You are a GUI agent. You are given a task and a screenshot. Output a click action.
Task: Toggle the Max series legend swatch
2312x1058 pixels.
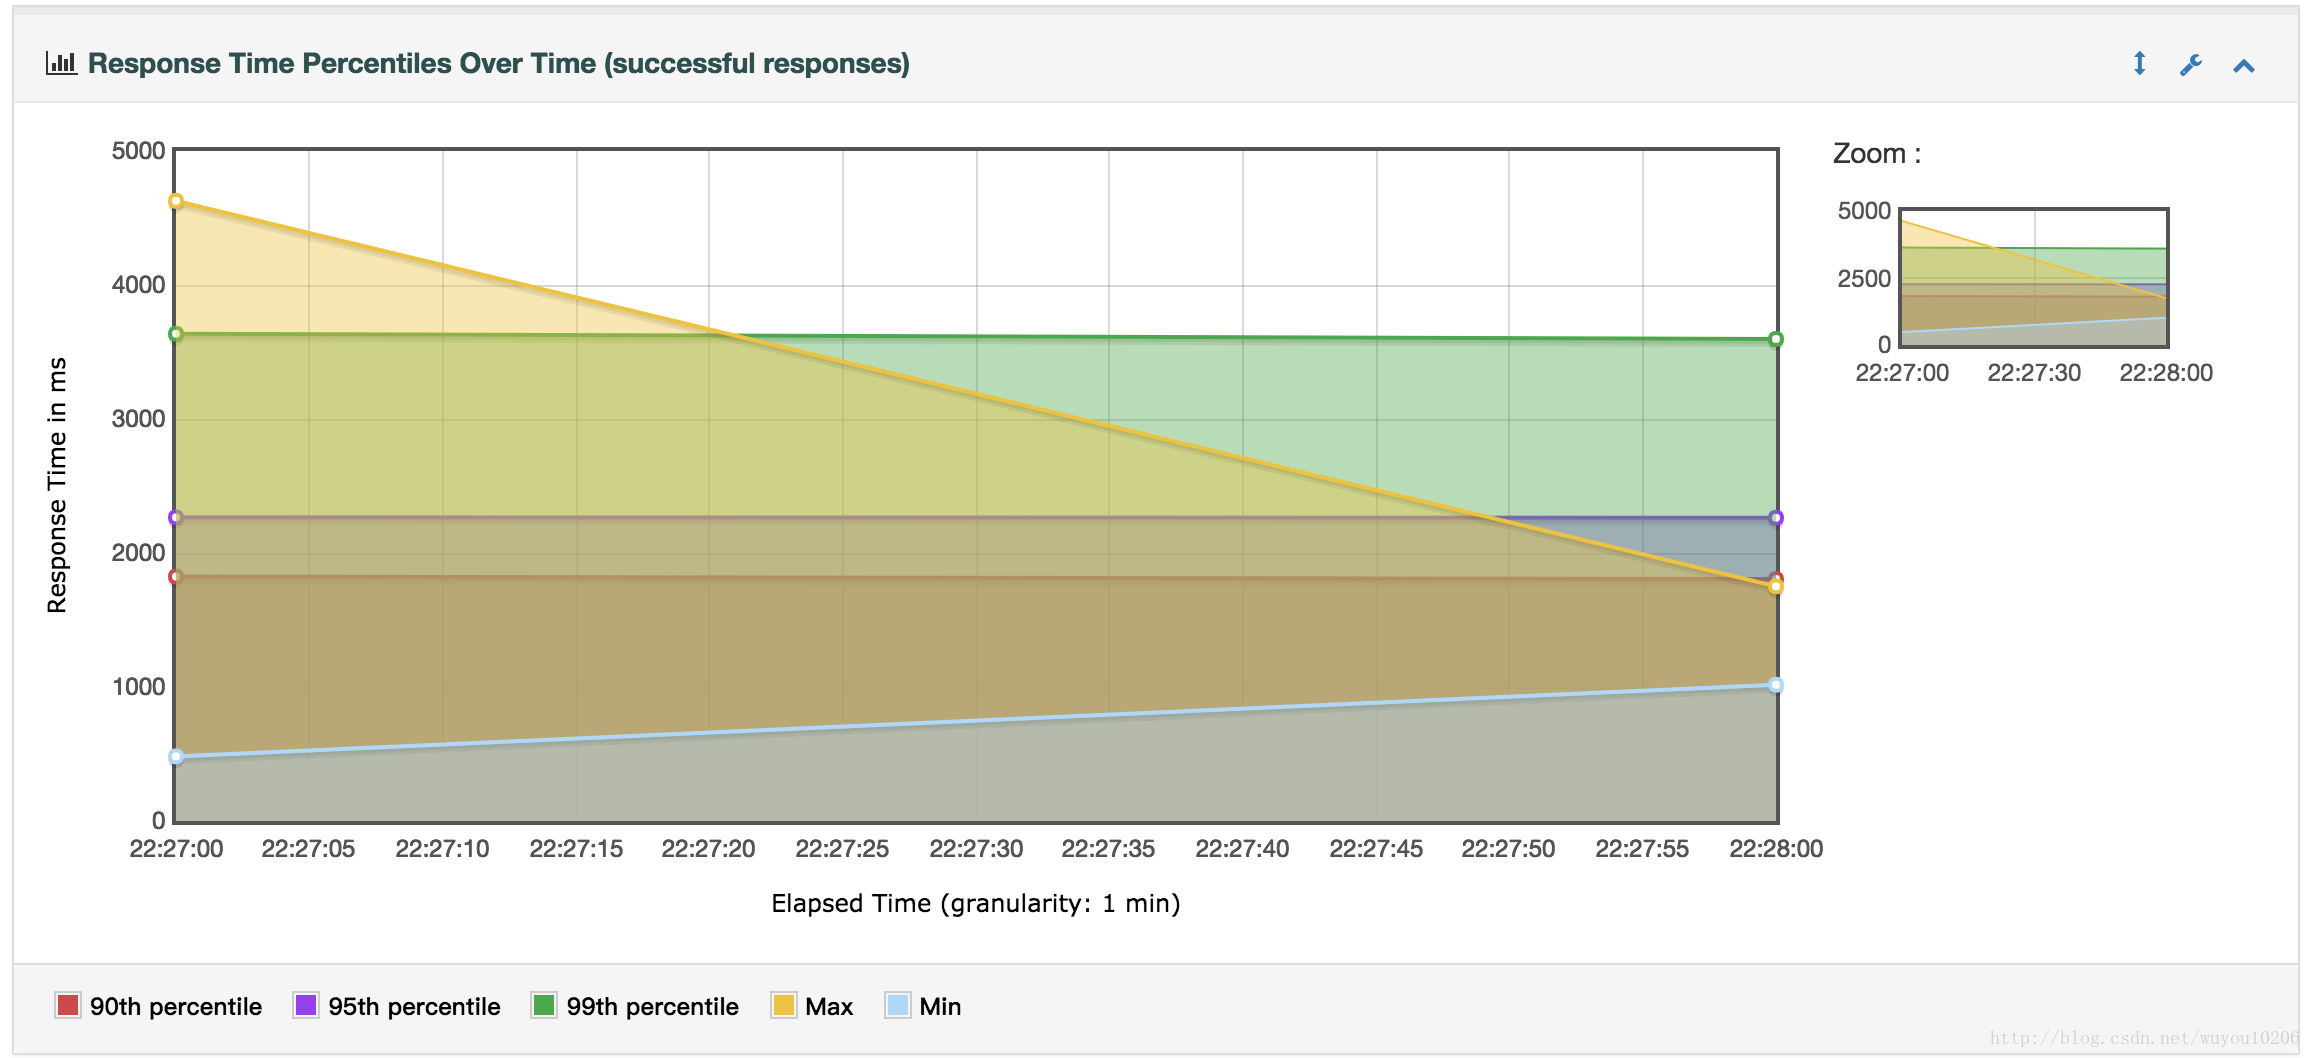click(x=783, y=1005)
